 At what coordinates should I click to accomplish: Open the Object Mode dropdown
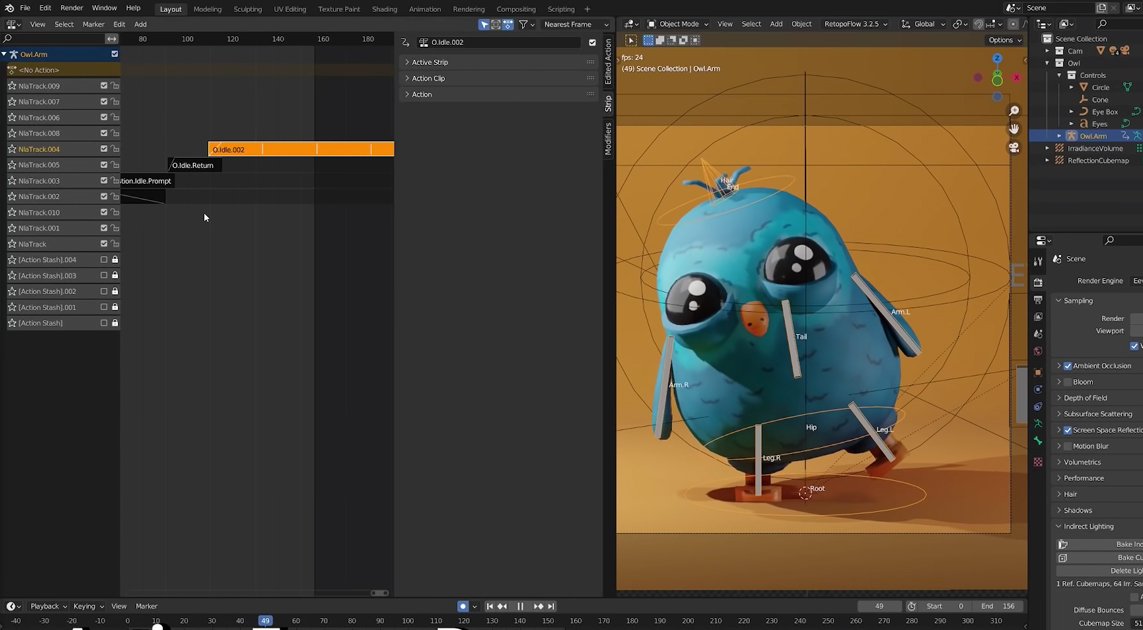click(x=678, y=24)
